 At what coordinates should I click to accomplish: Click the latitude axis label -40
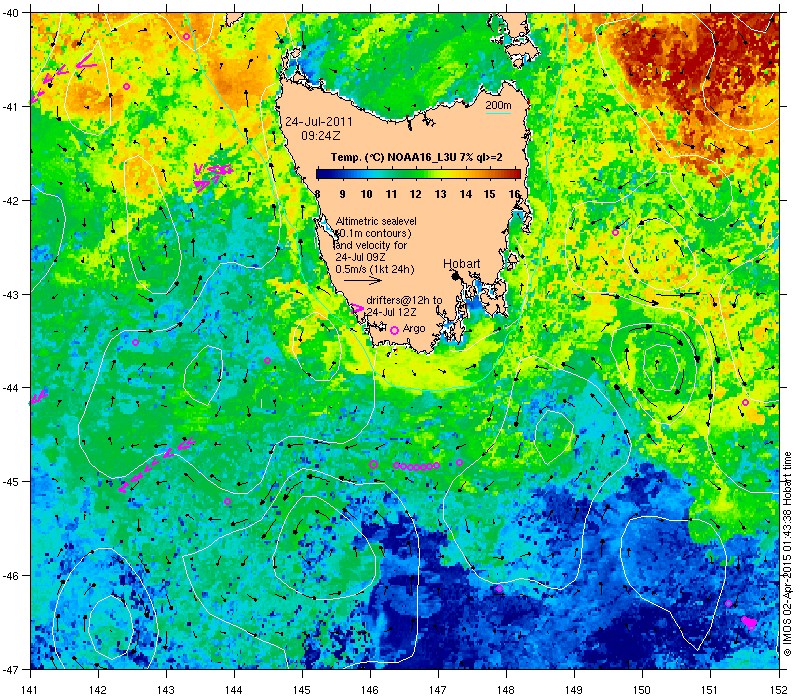coord(15,13)
